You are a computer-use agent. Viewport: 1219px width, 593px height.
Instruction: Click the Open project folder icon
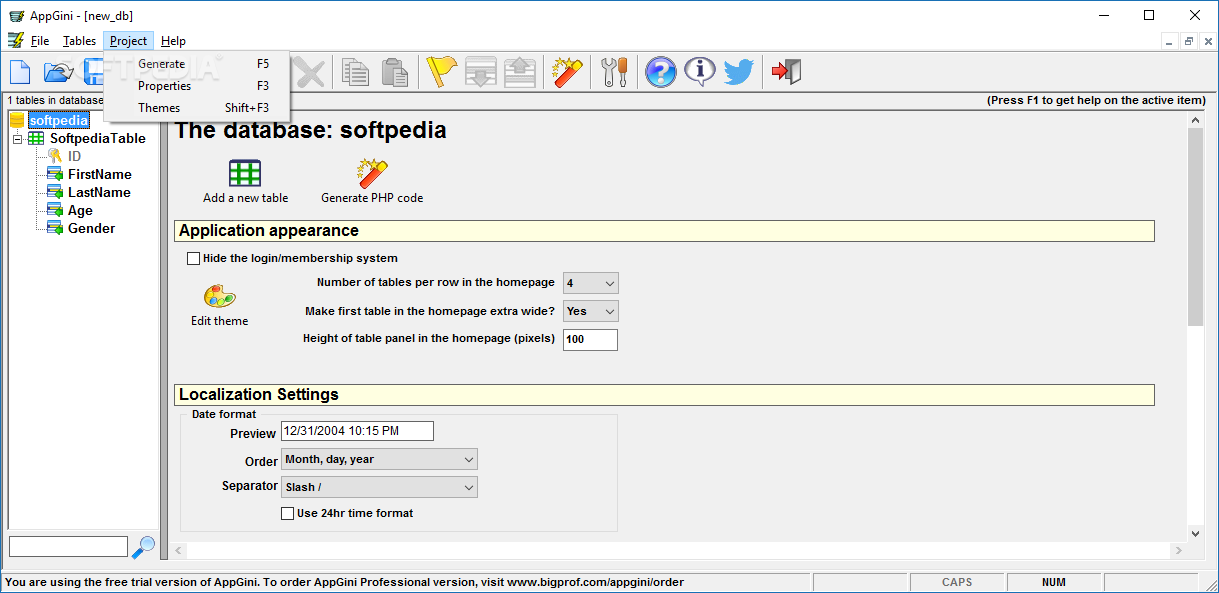59,72
